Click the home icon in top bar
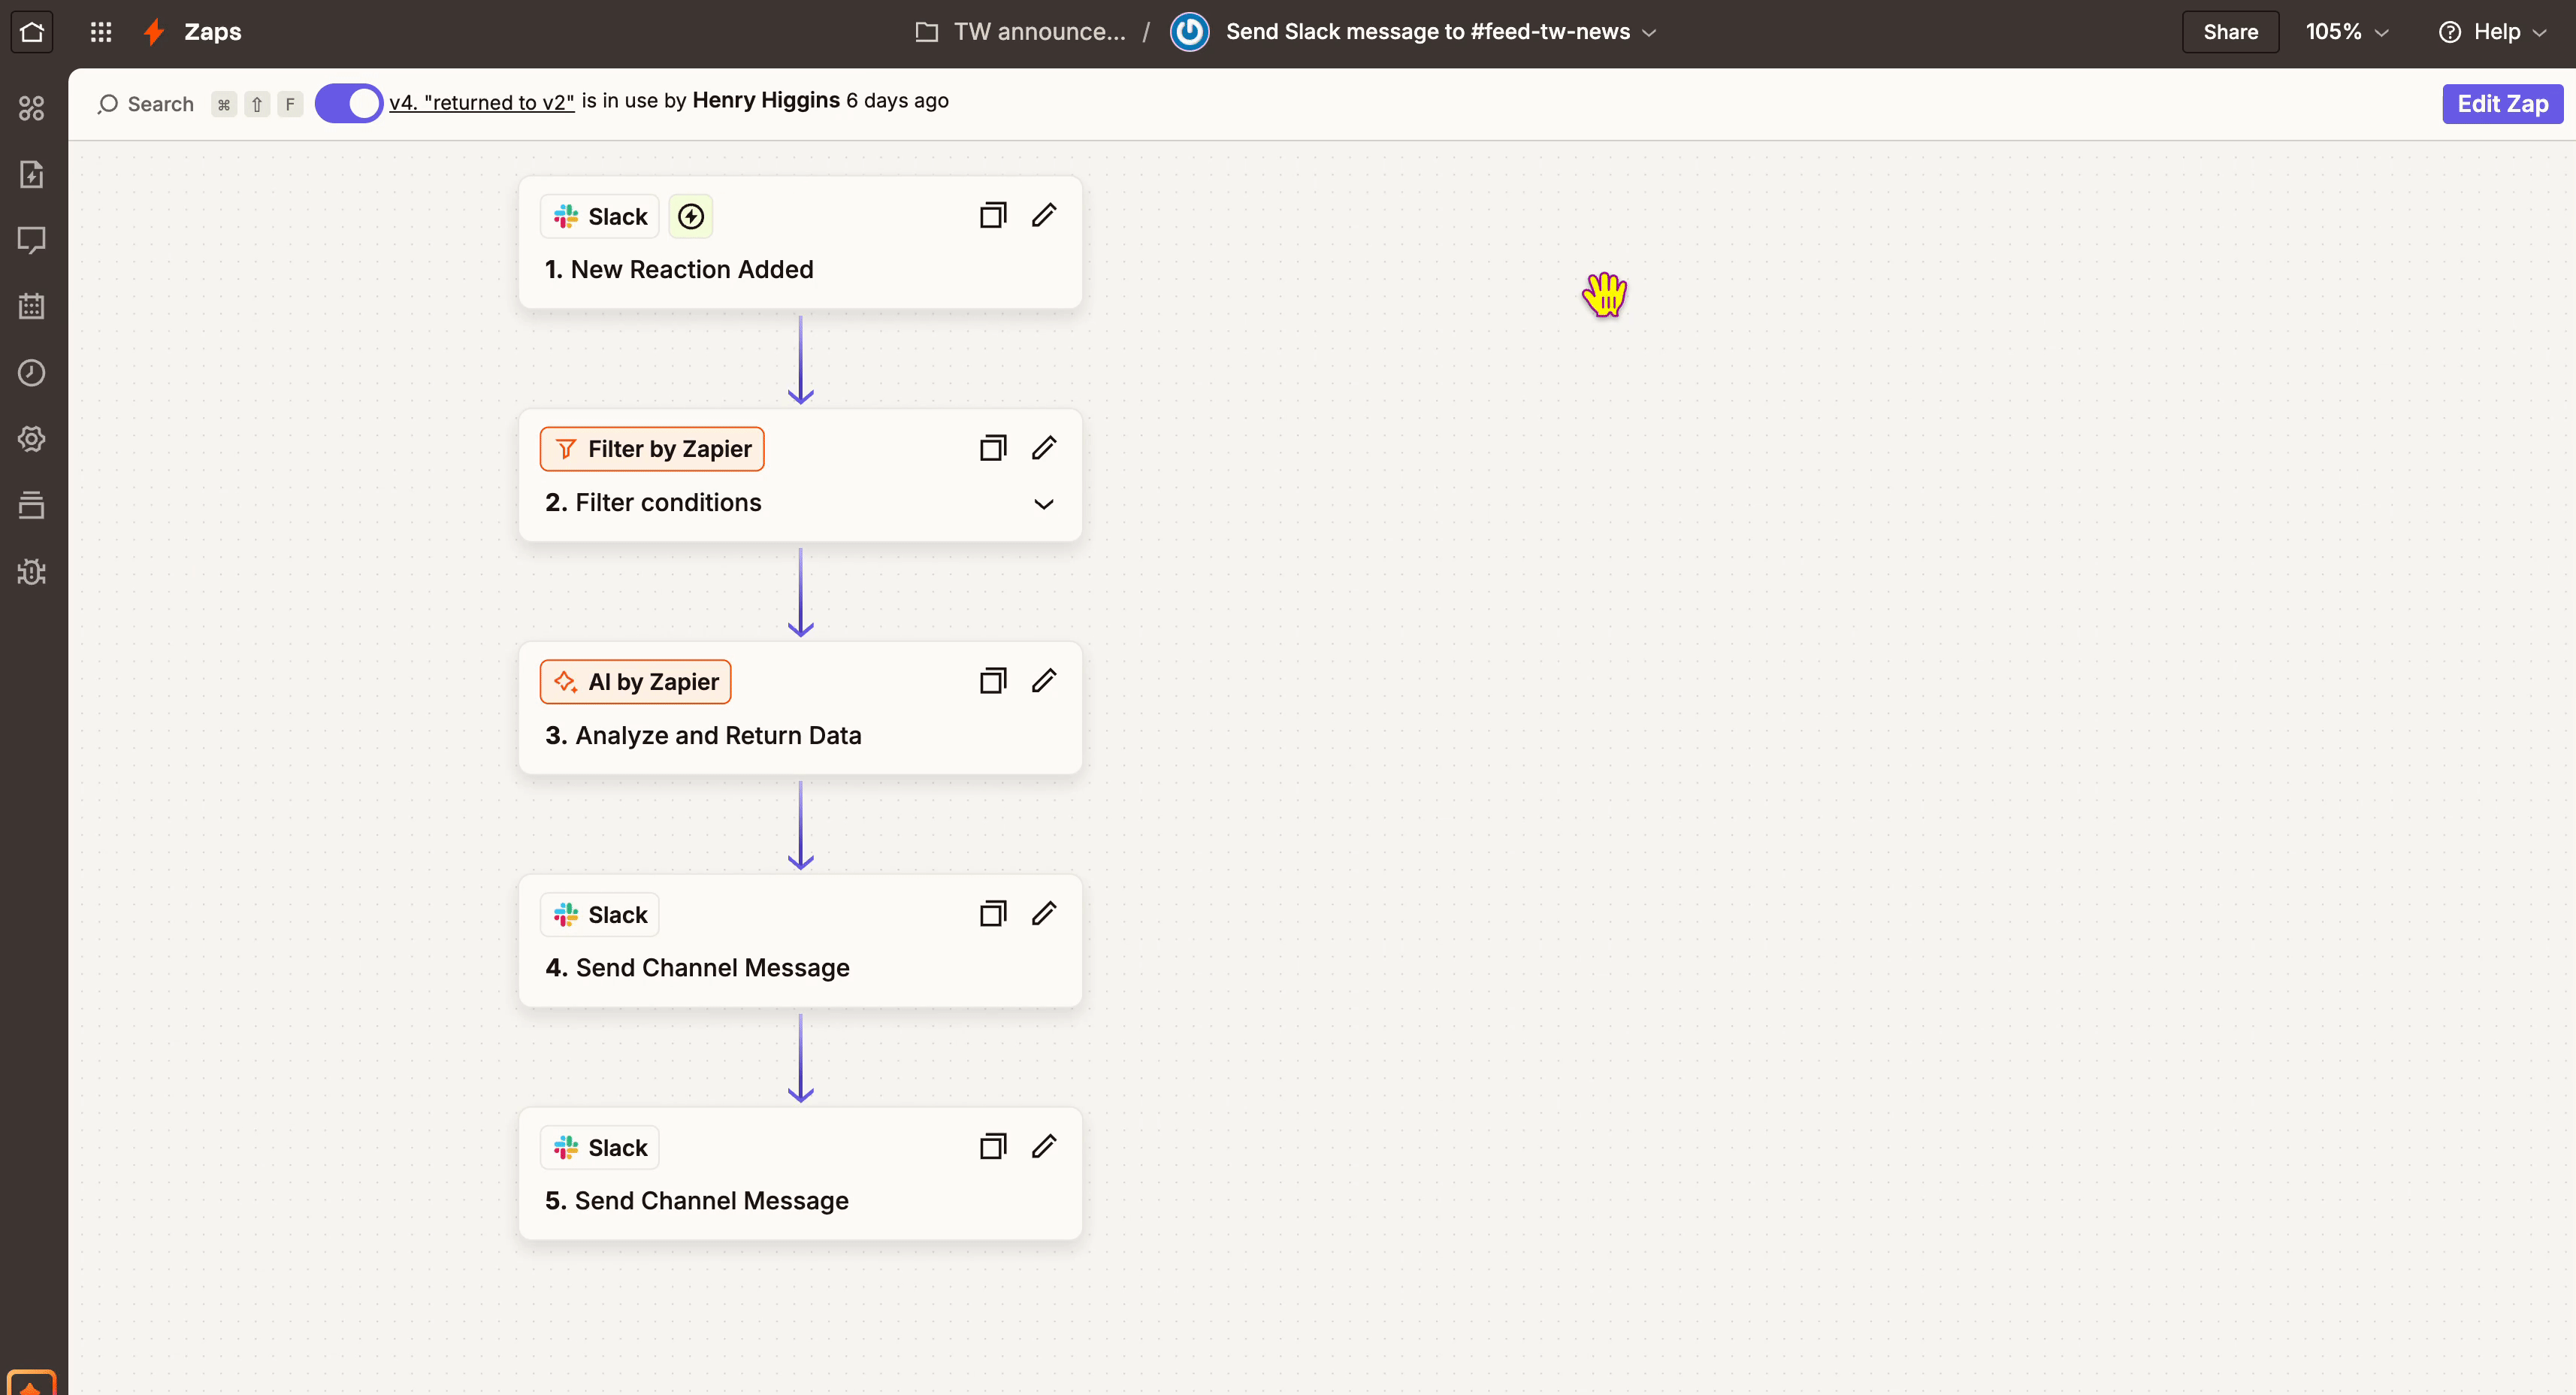 32,32
